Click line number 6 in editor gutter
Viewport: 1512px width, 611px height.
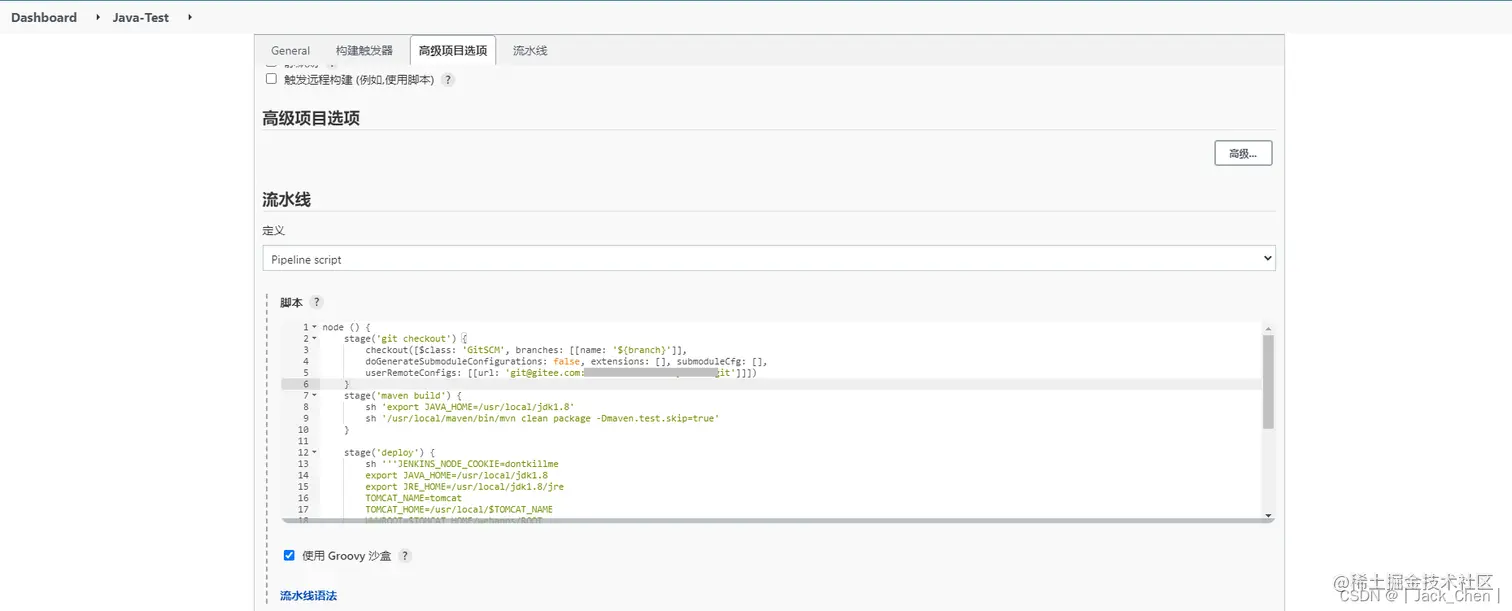click(304, 384)
